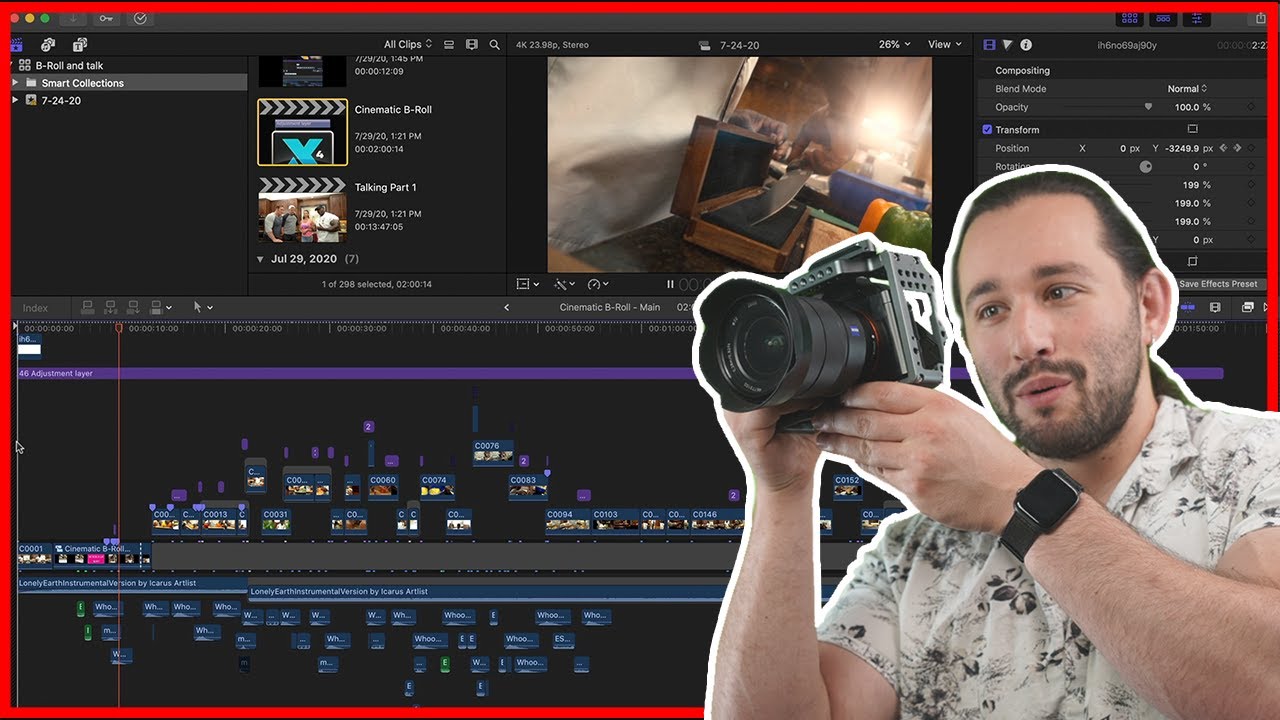Click 1 of 298 selected status text
This screenshot has height=720, width=1280.
[x=376, y=284]
